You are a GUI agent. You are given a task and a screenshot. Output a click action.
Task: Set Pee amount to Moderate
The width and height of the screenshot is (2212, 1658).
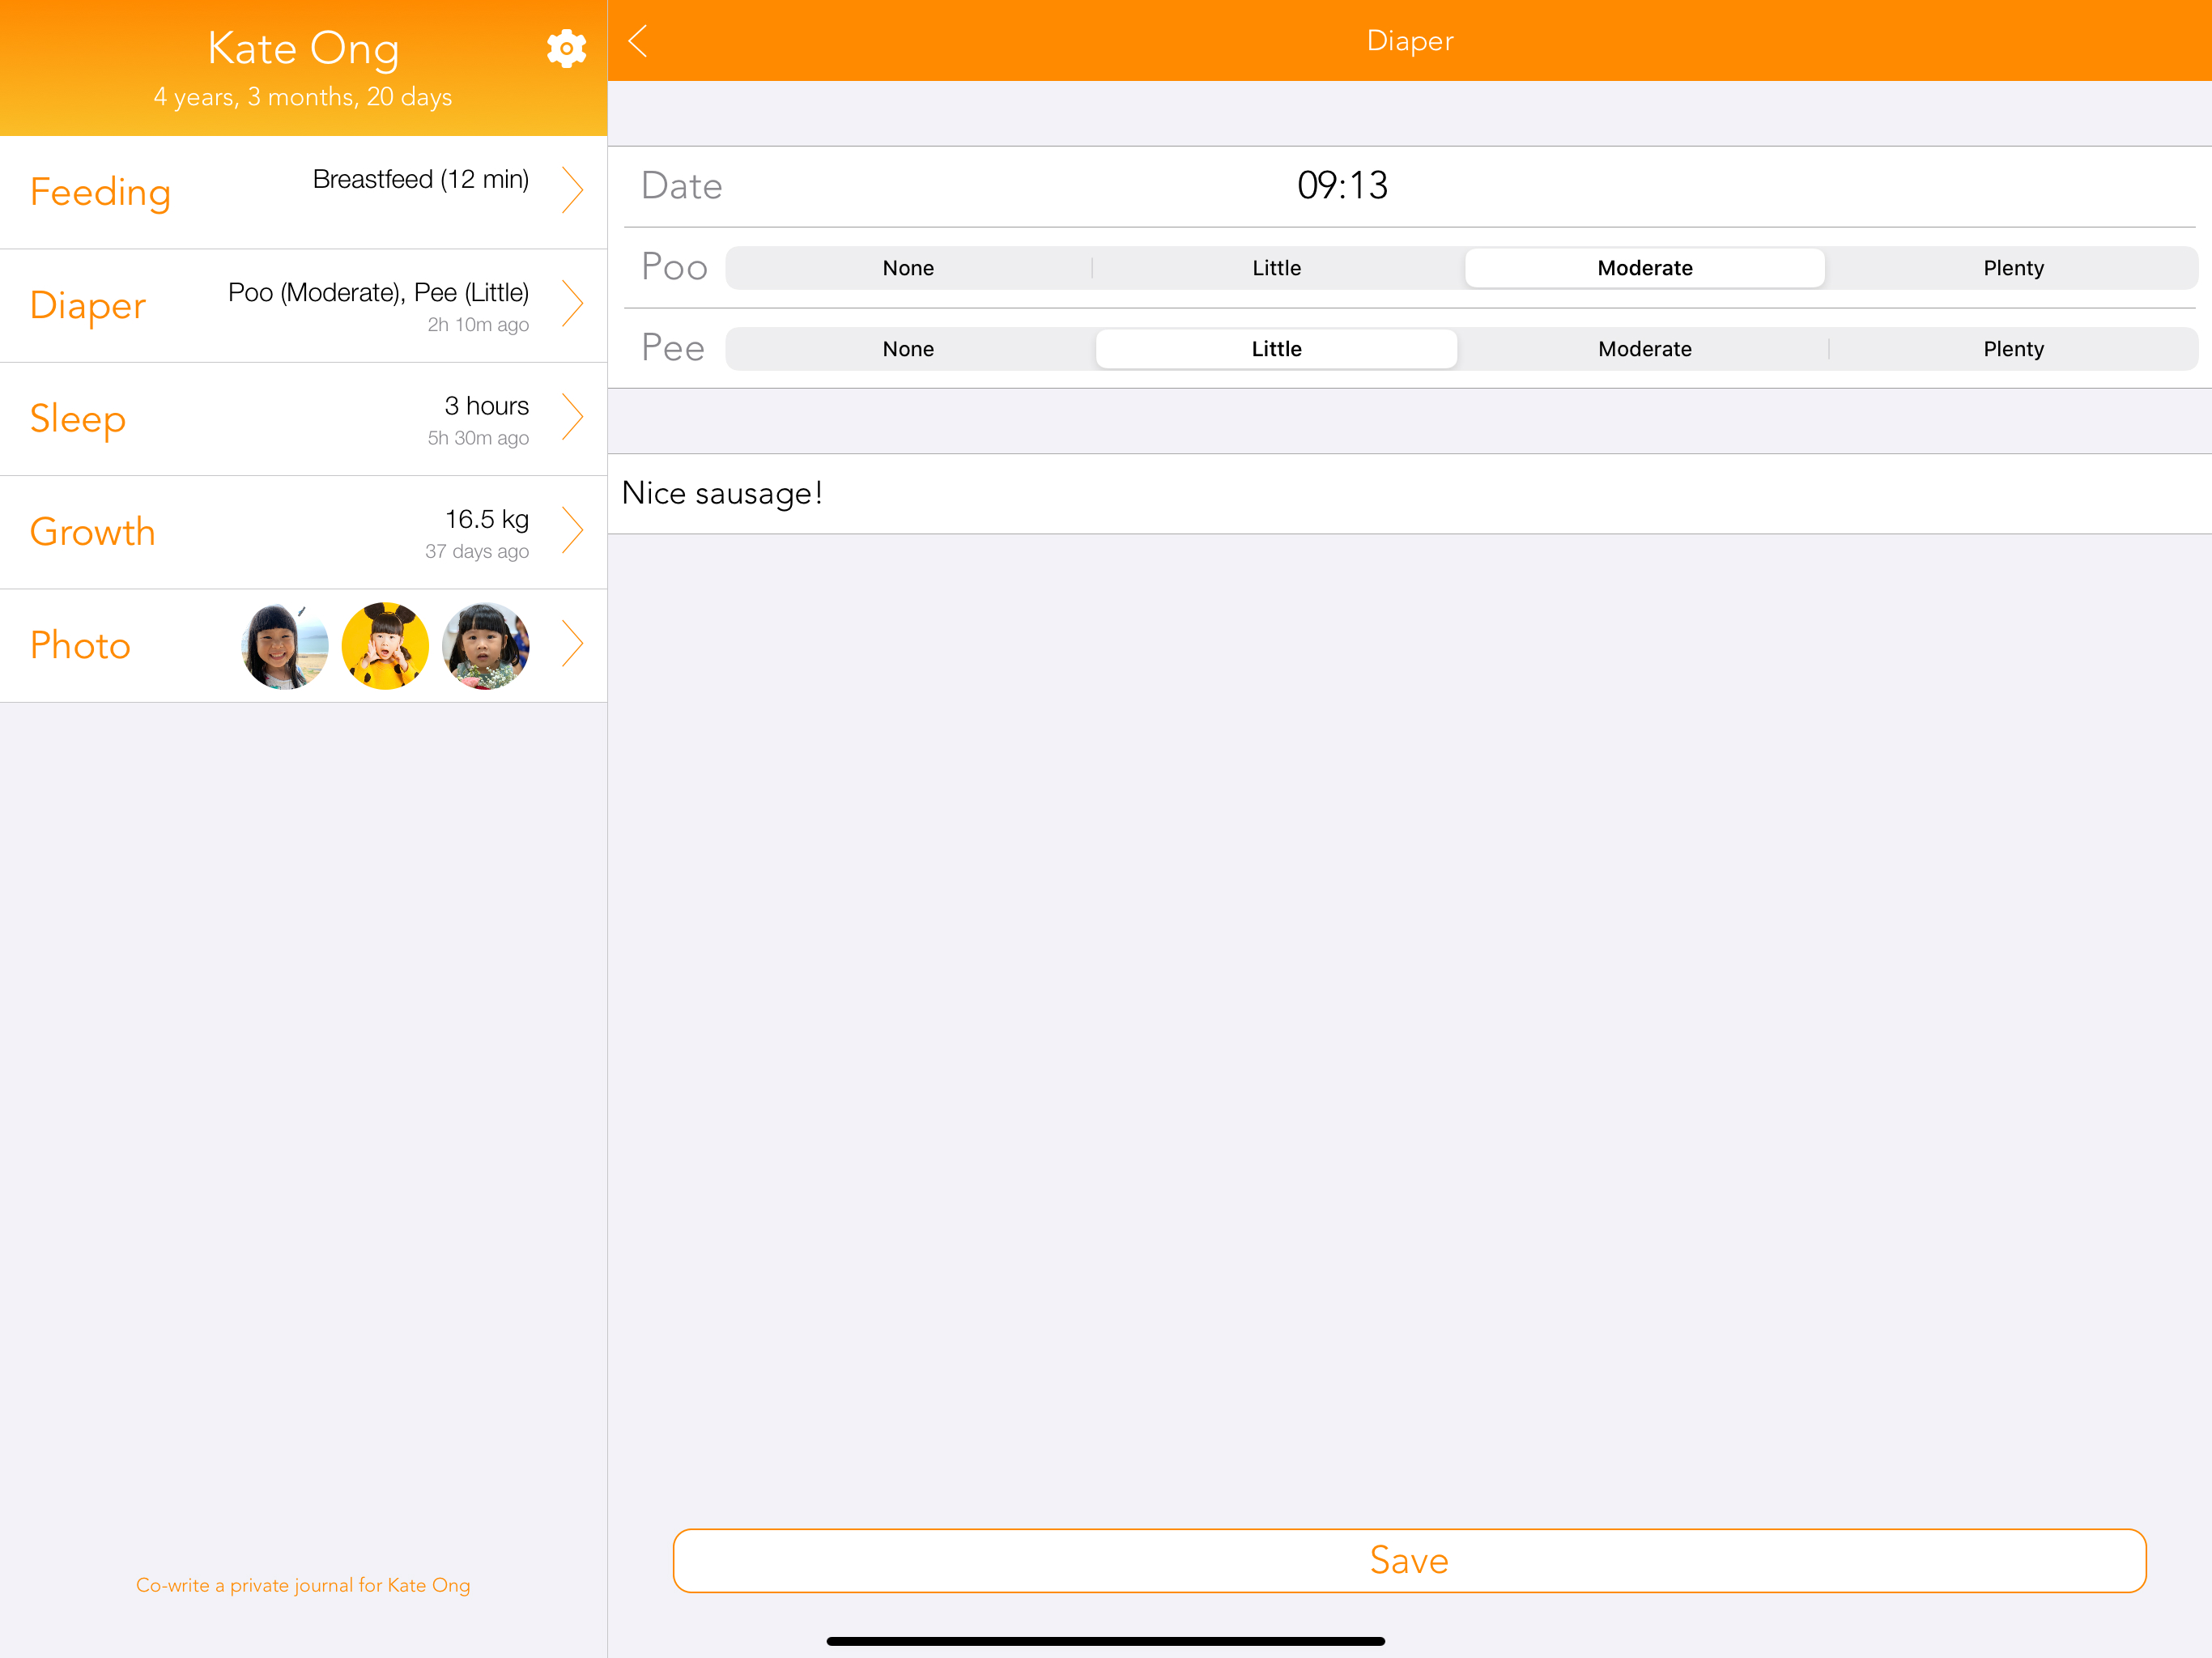coord(1644,349)
